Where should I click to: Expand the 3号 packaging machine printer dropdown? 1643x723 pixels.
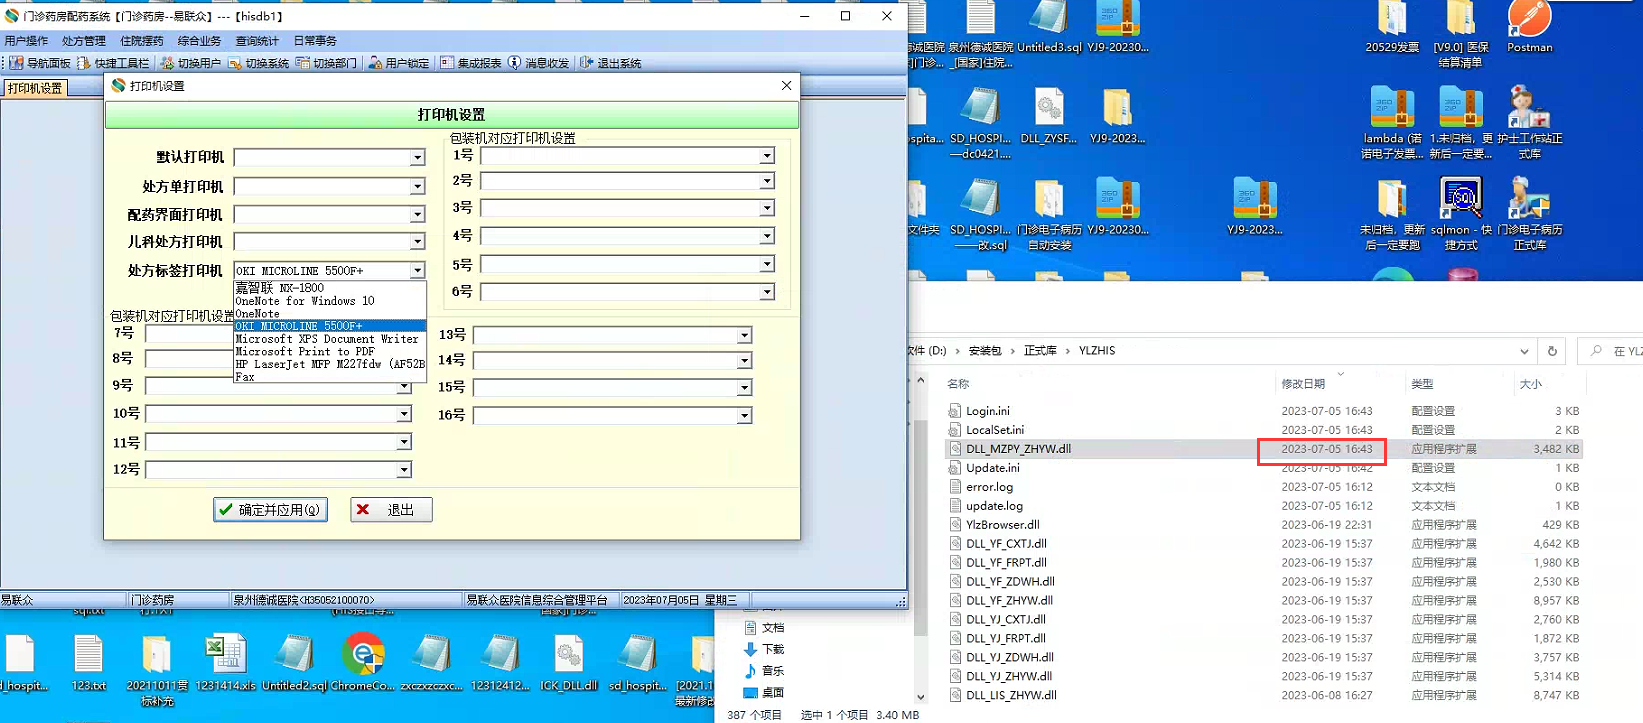pyautogui.click(x=767, y=208)
